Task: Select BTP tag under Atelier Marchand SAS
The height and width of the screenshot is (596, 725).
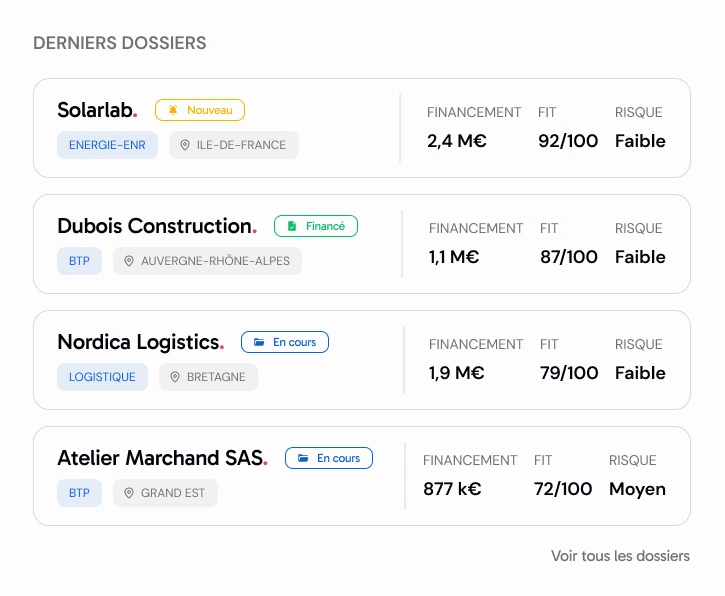Action: coord(80,493)
